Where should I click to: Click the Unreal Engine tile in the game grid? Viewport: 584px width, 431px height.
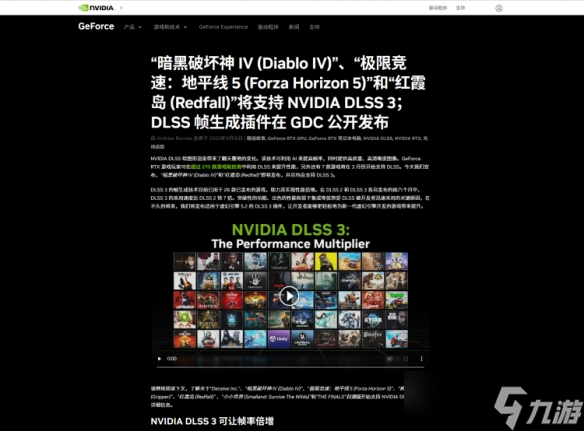(x=302, y=339)
